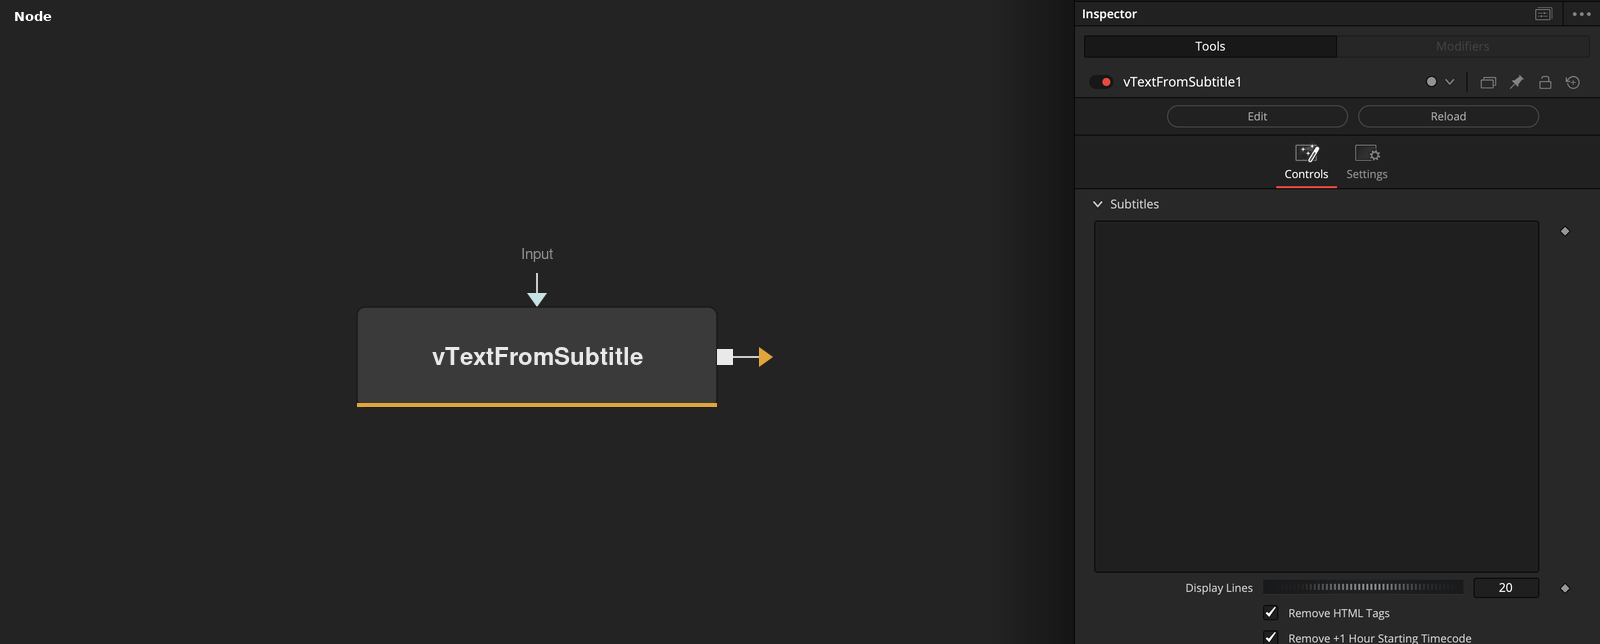Switch to the Tools tab
This screenshot has width=1600, height=644.
(x=1210, y=46)
